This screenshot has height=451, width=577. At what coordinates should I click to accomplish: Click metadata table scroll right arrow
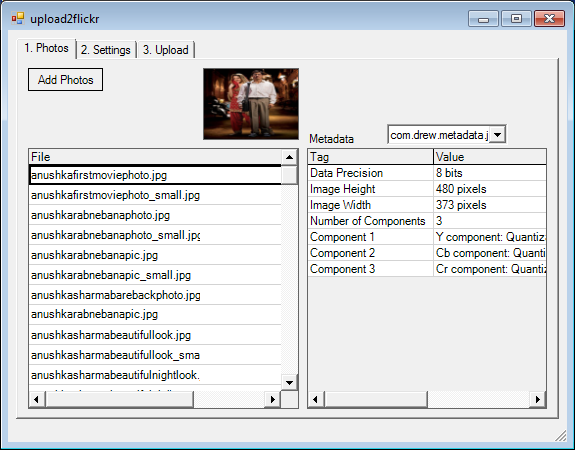pos(538,399)
